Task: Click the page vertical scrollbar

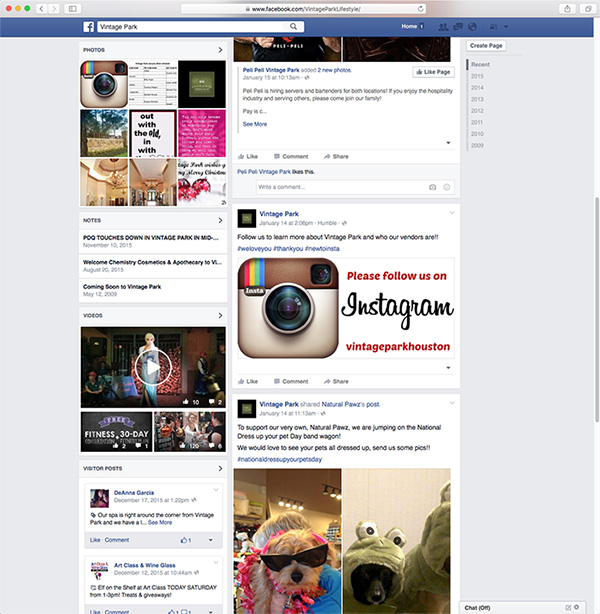Action: pyautogui.click(x=597, y=309)
